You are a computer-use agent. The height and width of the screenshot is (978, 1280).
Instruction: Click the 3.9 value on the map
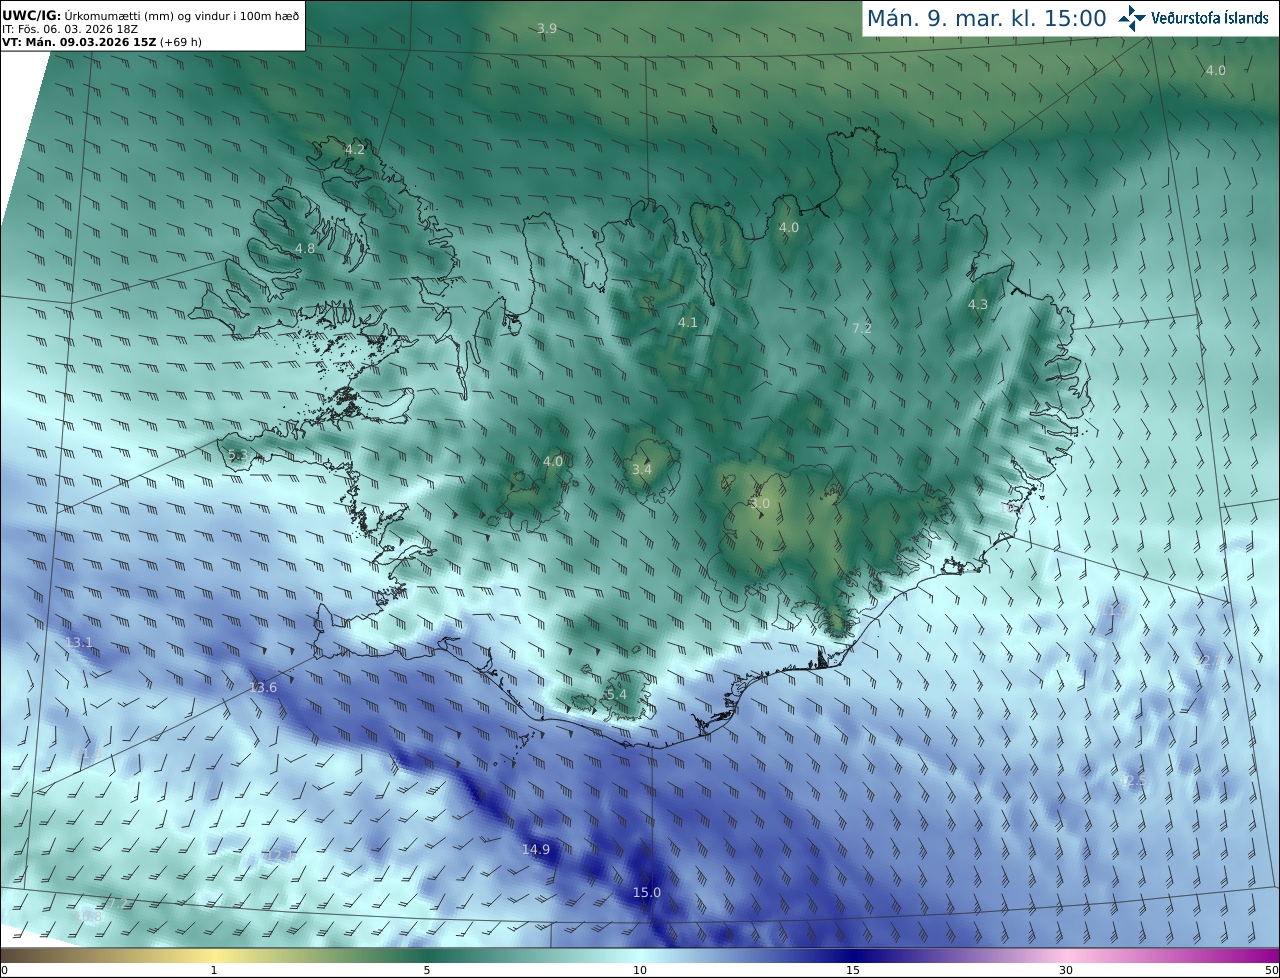tap(547, 28)
